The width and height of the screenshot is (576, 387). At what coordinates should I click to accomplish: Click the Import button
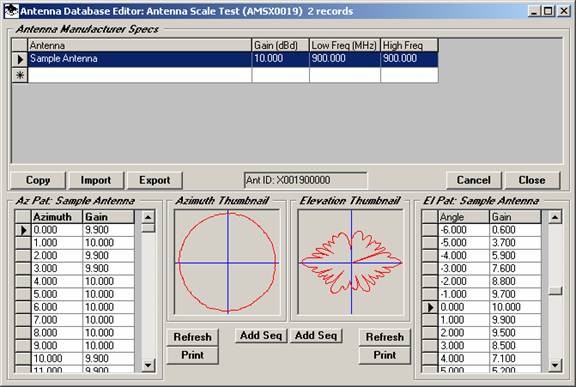tap(96, 180)
